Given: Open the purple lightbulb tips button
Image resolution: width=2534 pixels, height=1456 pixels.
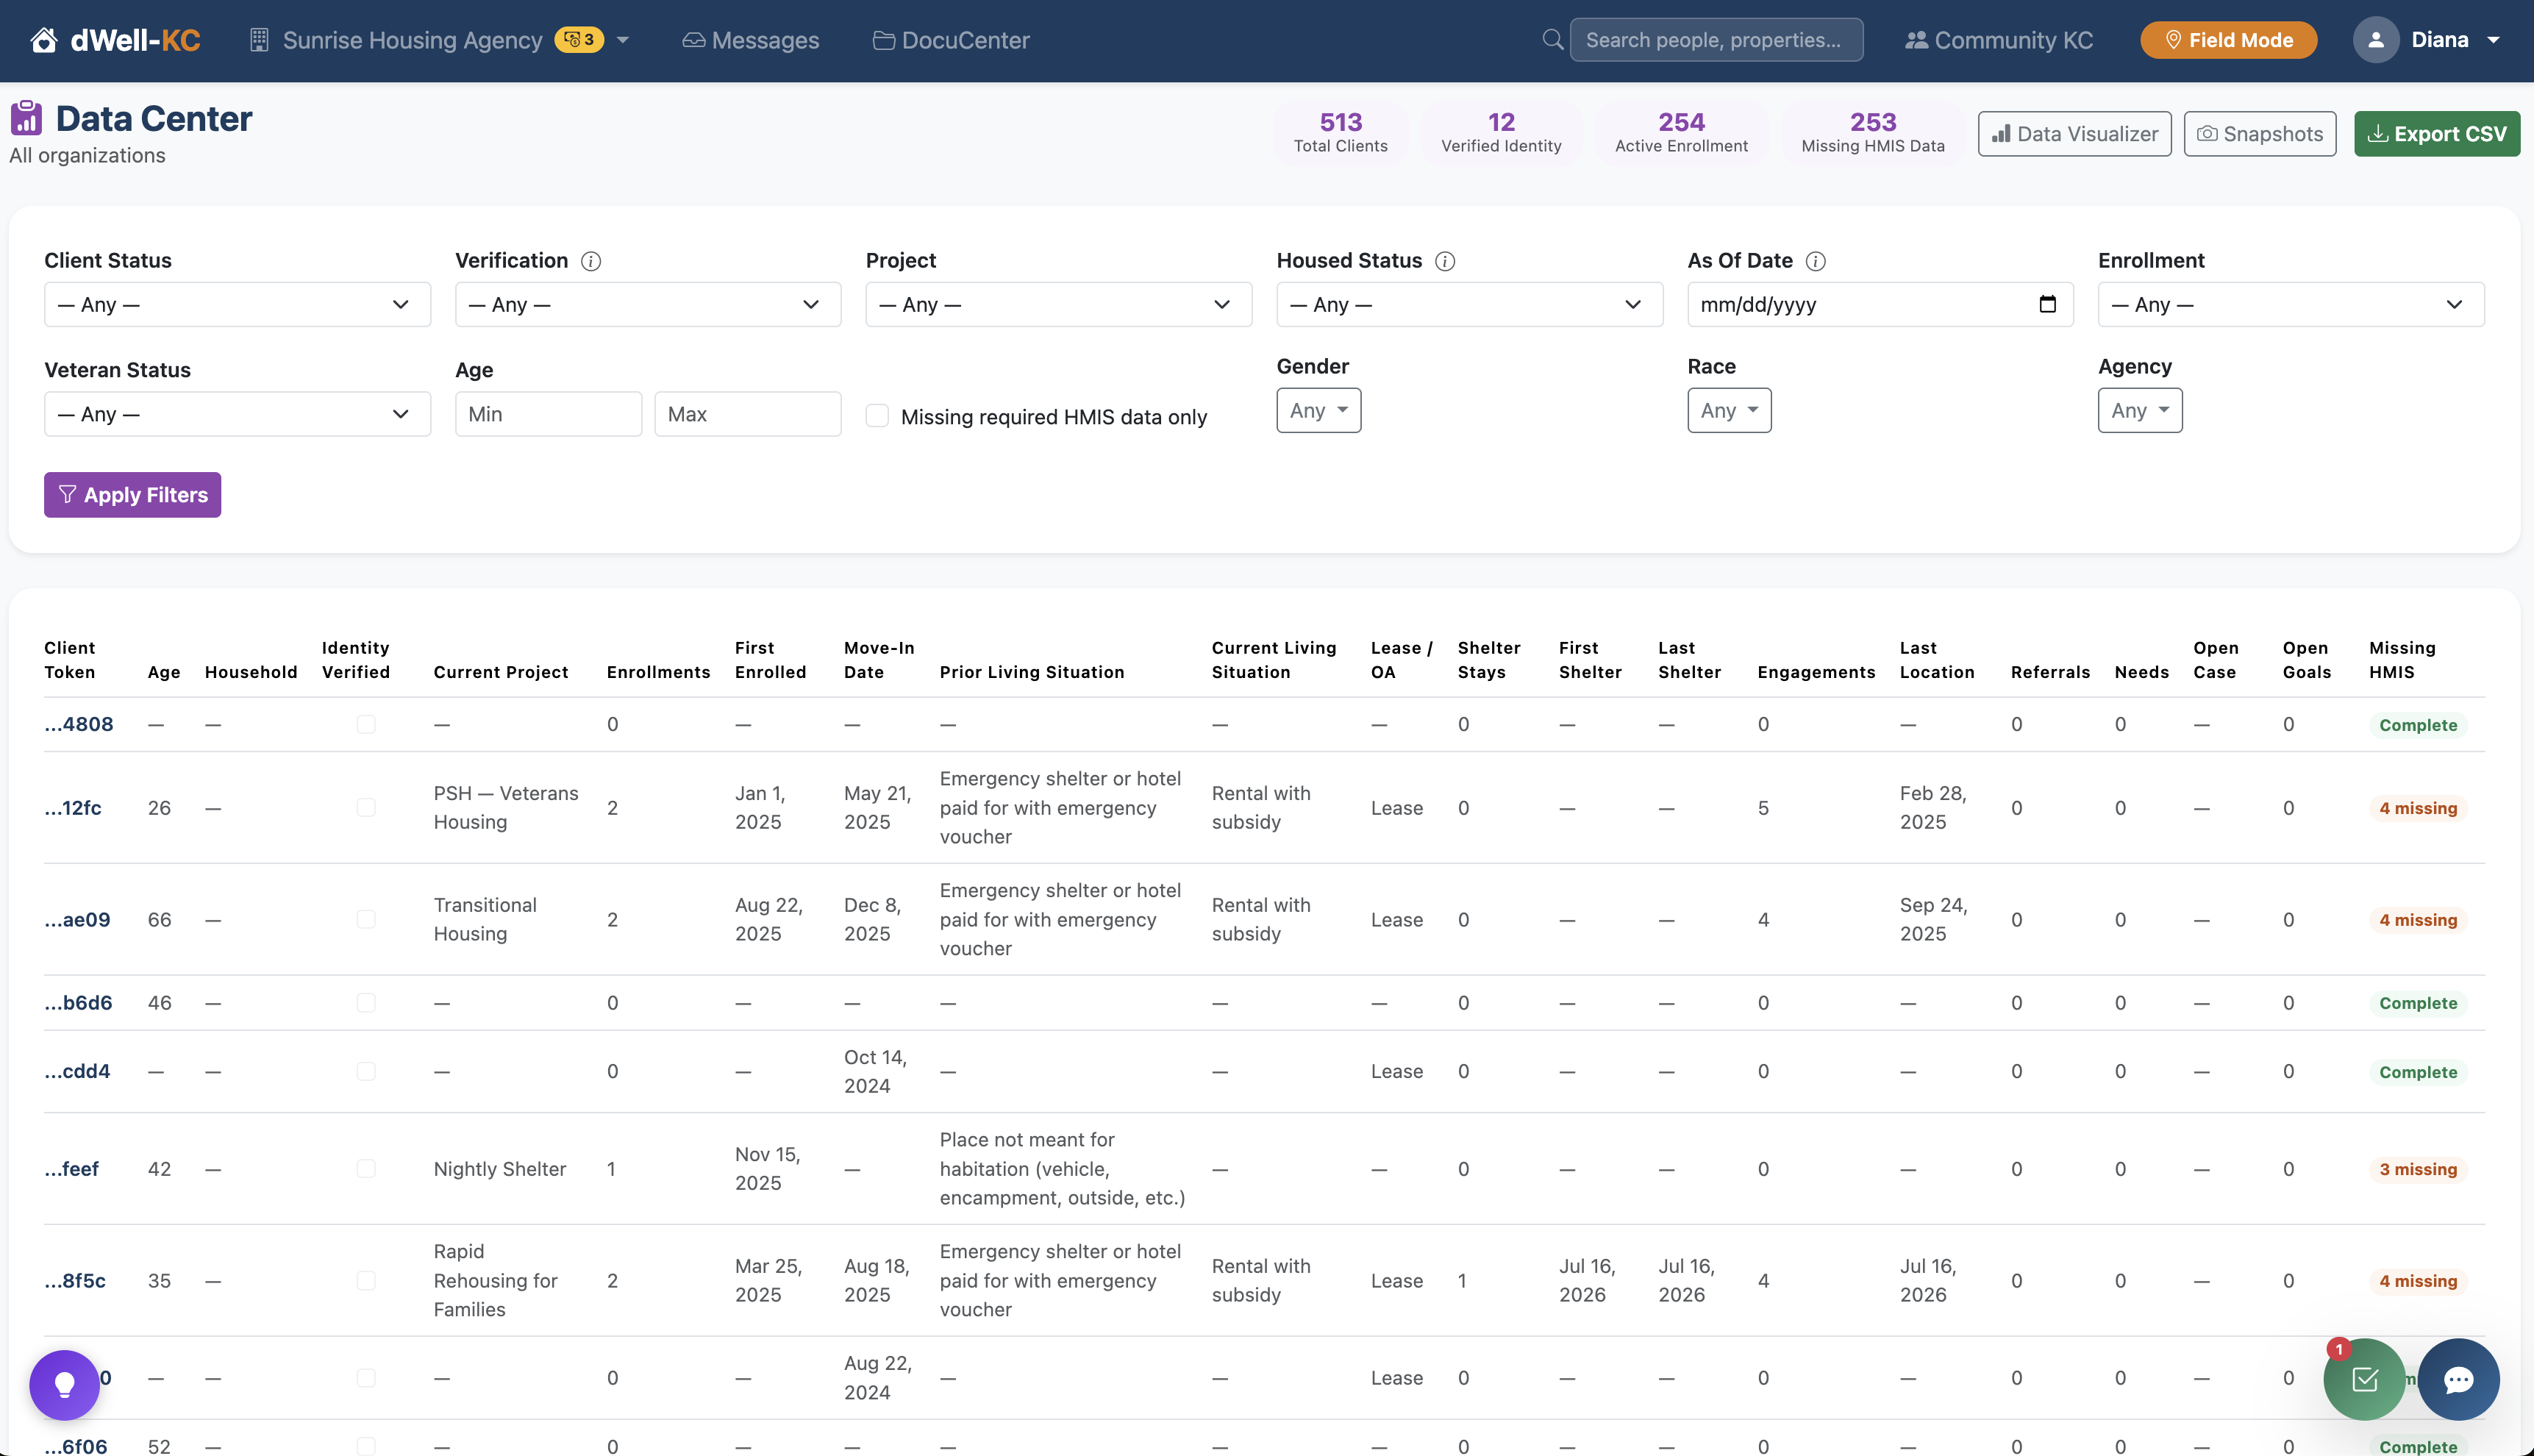Looking at the screenshot, I should click(65, 1385).
